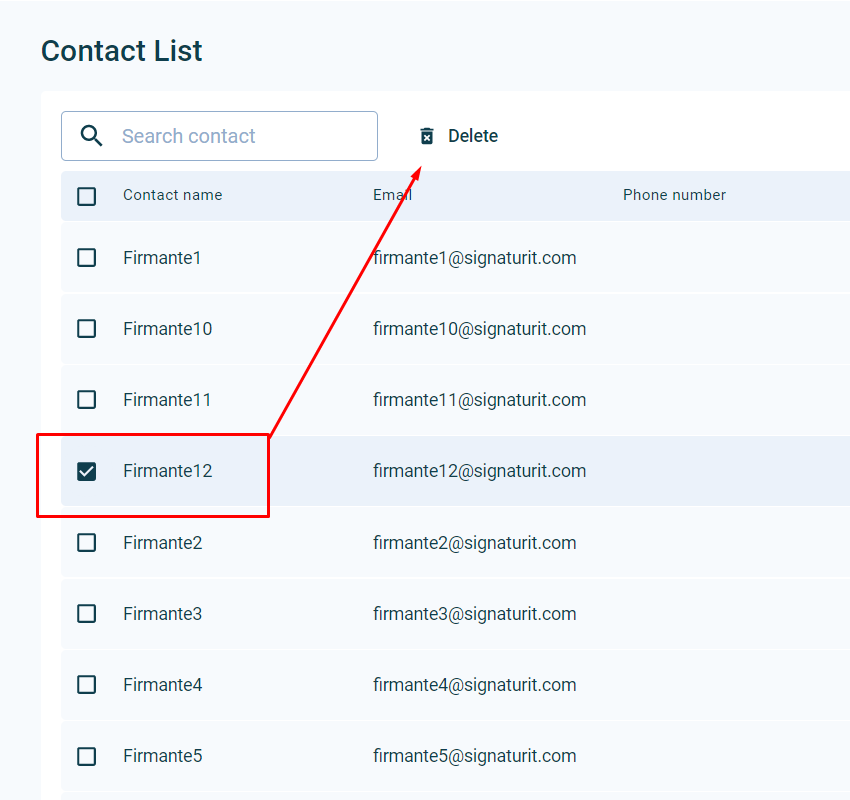Type in the Search contact field
The height and width of the screenshot is (800, 850).
240,136
